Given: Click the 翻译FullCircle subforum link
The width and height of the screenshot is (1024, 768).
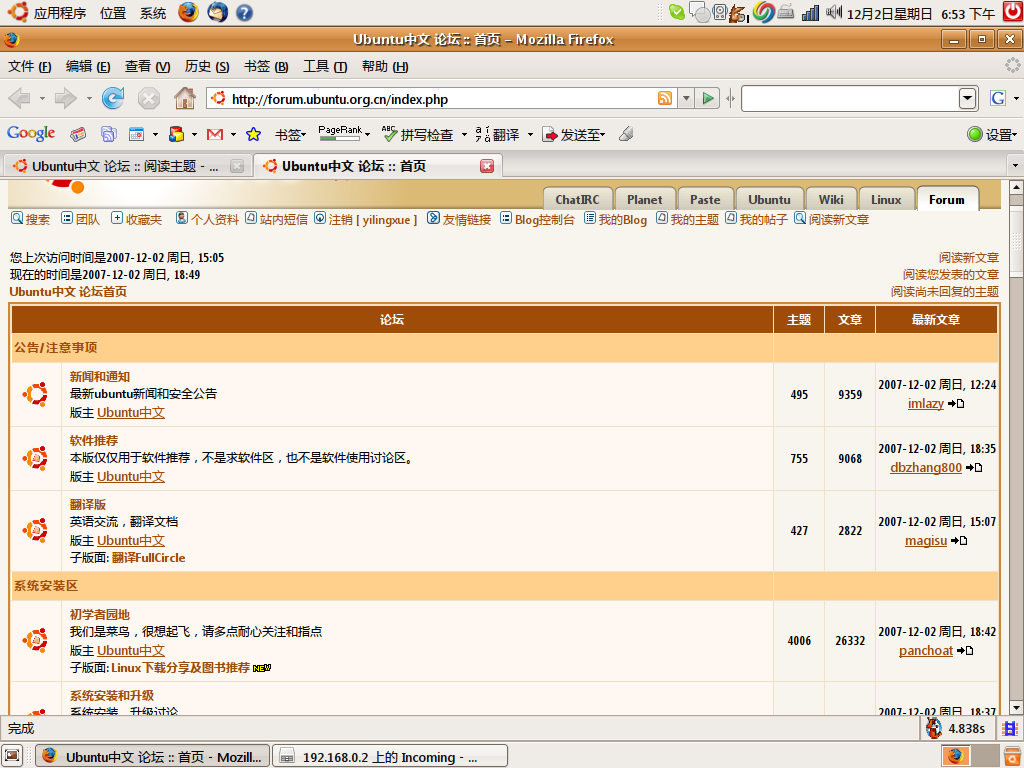Looking at the screenshot, I should (x=148, y=558).
